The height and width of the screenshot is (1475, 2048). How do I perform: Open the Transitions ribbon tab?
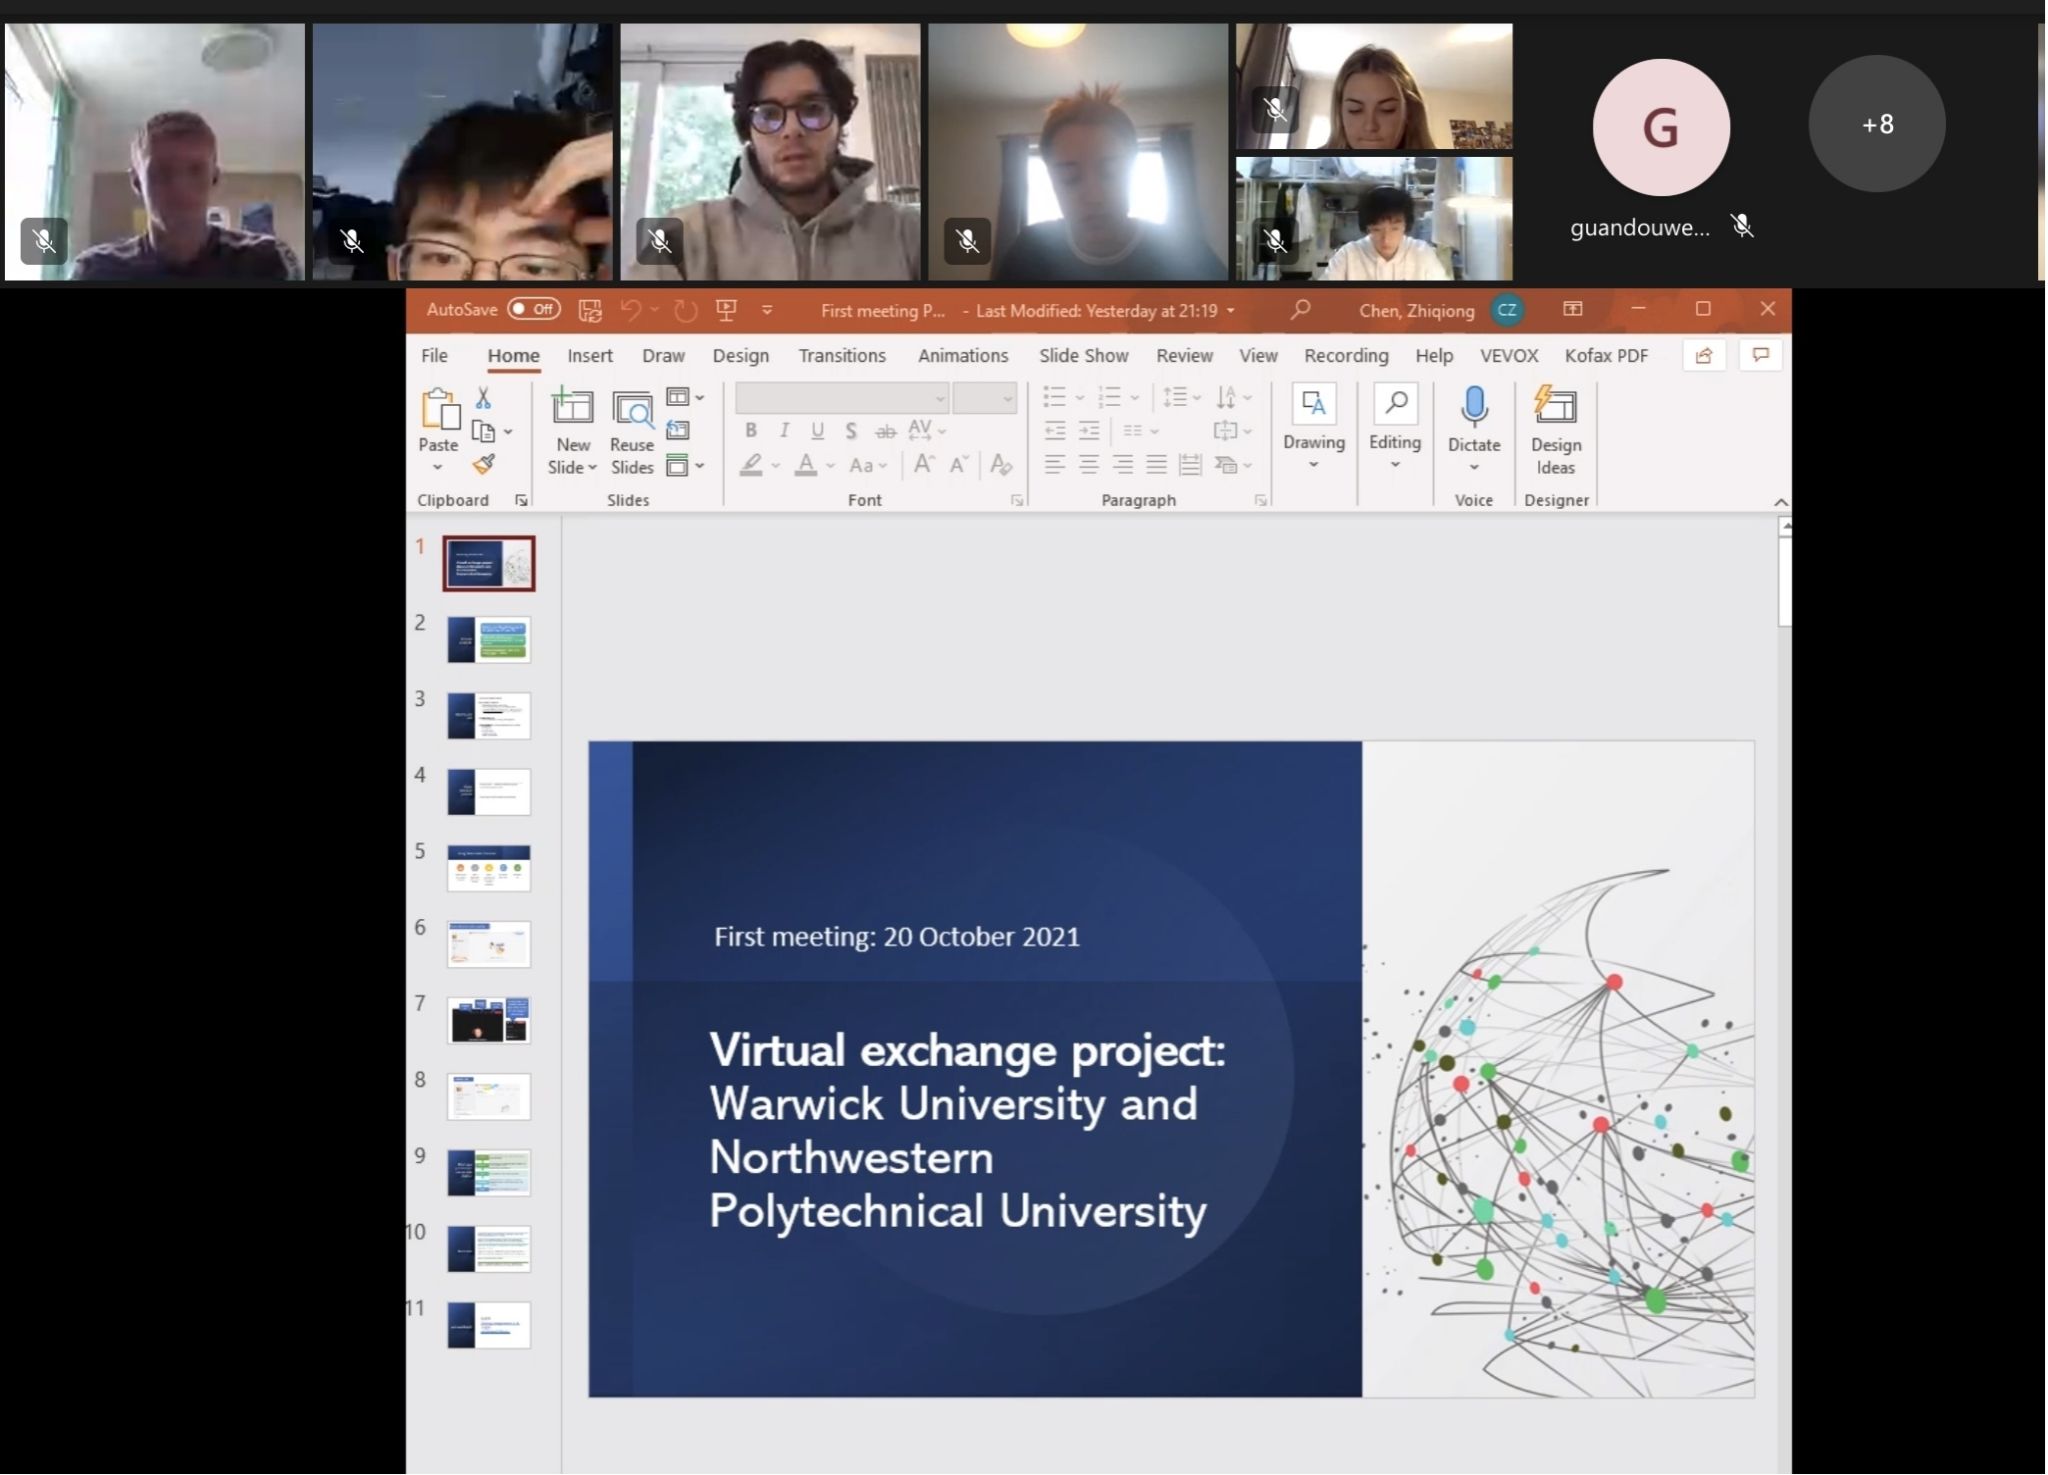pos(842,356)
